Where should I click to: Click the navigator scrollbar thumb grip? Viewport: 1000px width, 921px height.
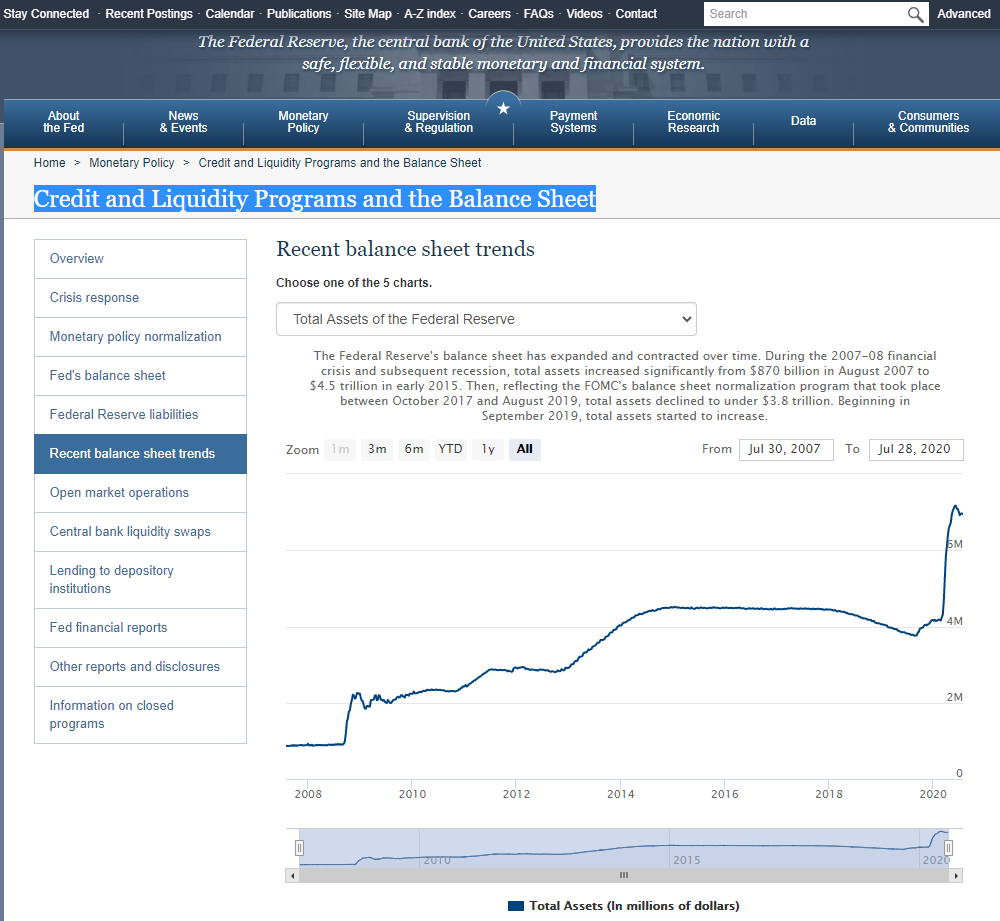pyautogui.click(x=624, y=875)
